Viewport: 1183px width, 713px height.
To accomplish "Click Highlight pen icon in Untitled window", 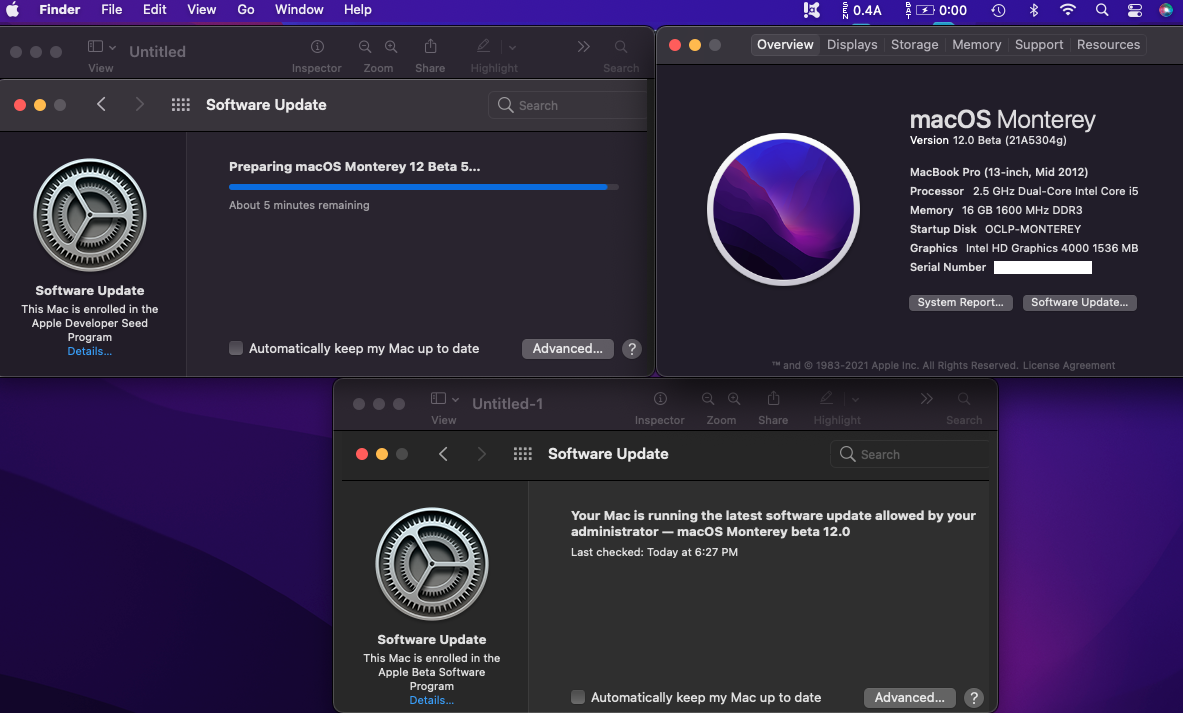I will [484, 46].
